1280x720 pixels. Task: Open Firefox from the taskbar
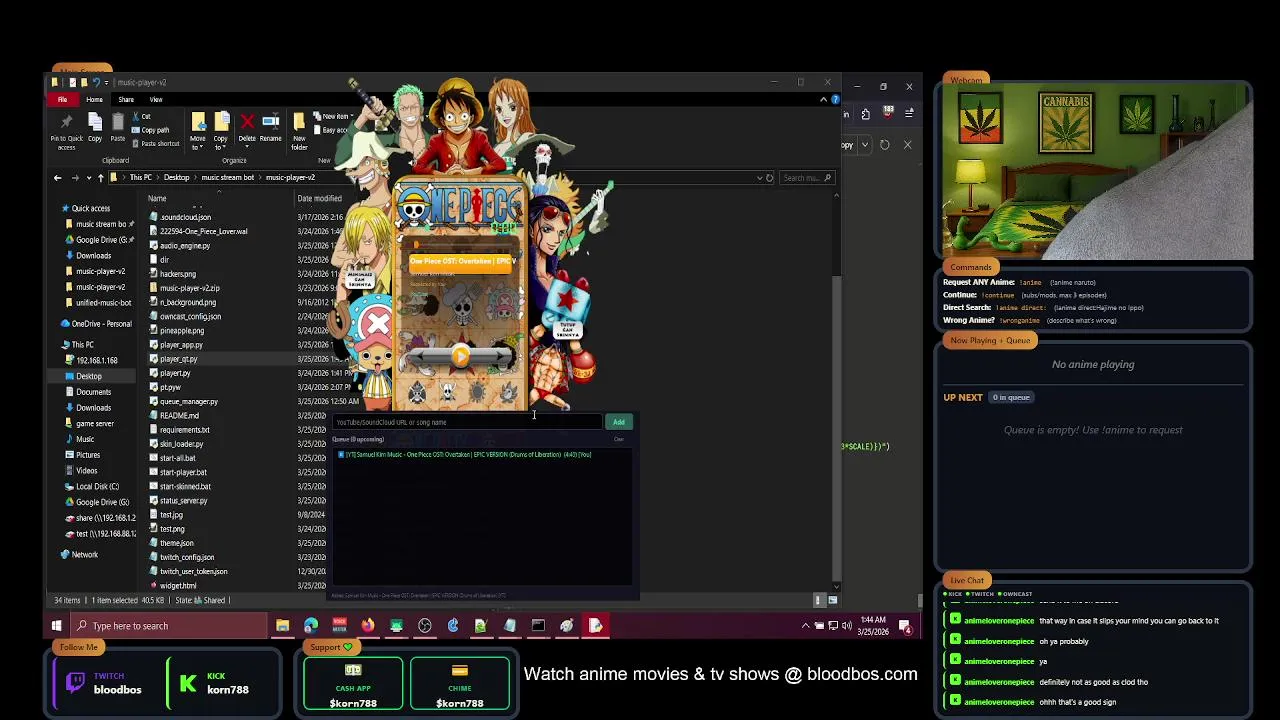(368, 626)
